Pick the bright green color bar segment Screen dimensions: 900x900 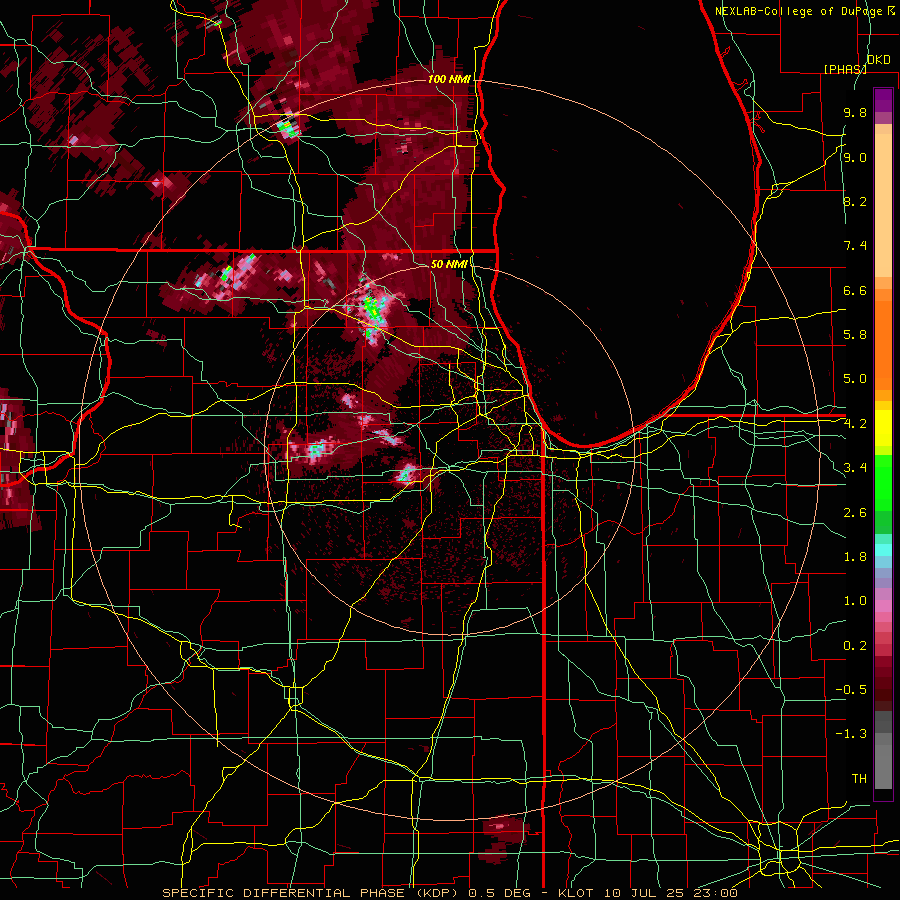883,482
